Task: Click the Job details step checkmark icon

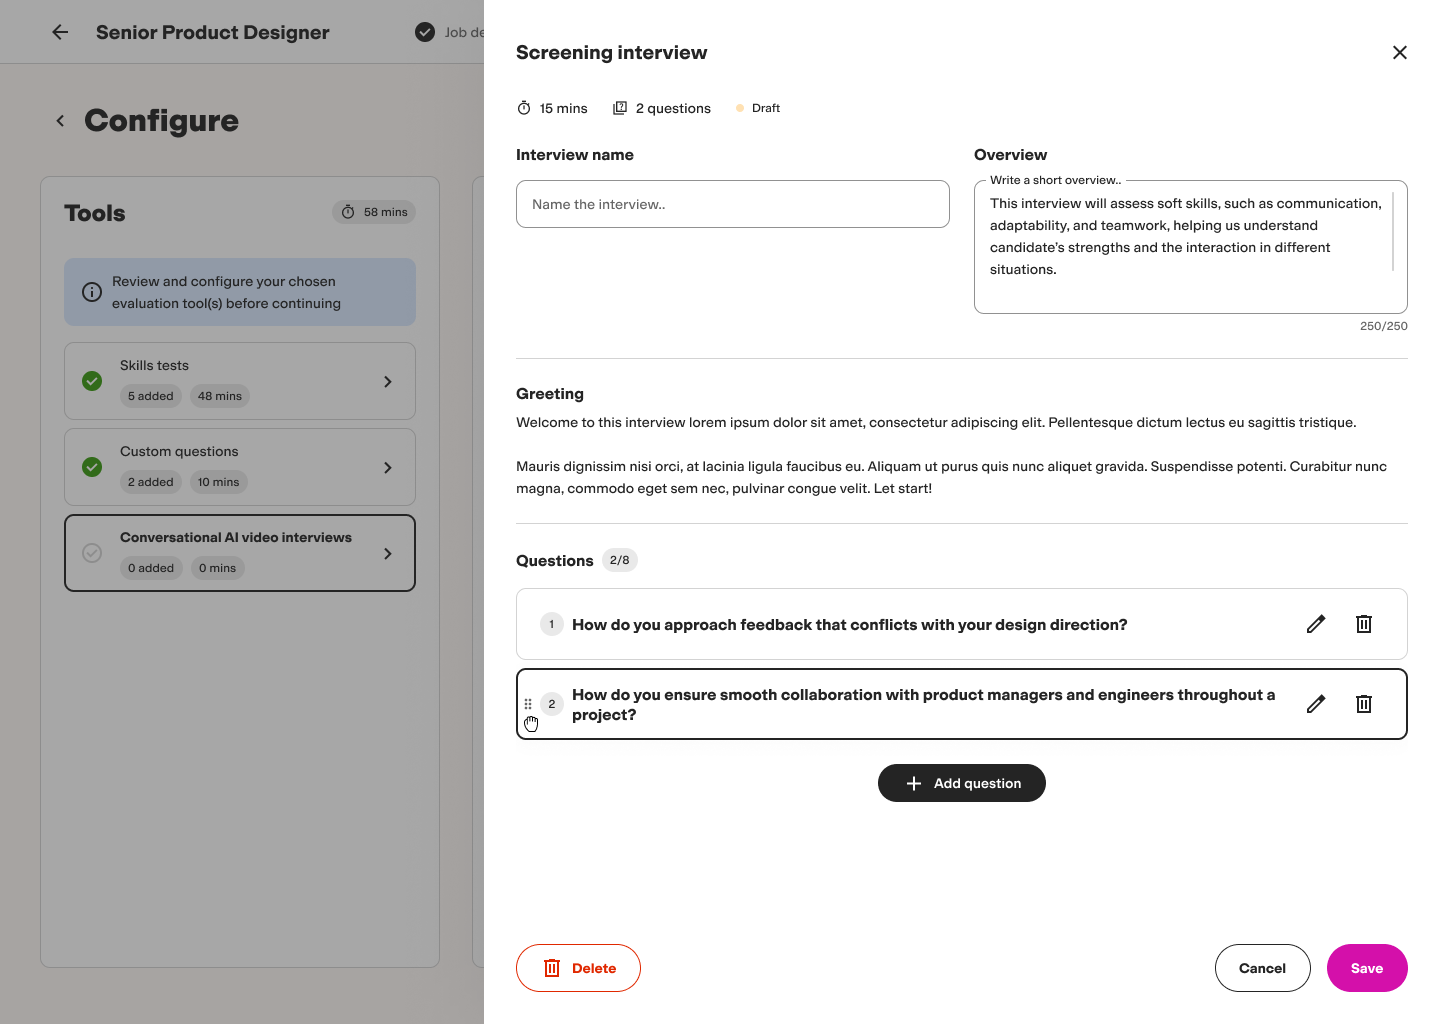Action: 425,32
